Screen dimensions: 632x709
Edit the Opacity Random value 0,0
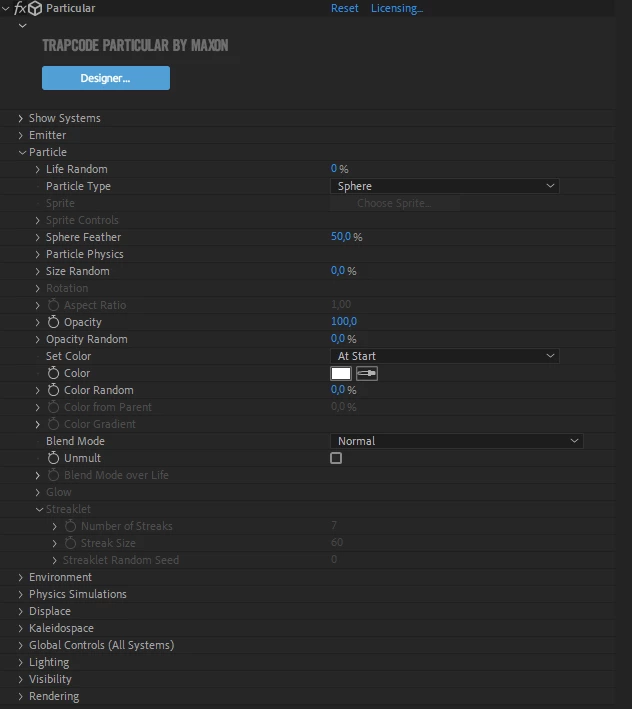338,338
